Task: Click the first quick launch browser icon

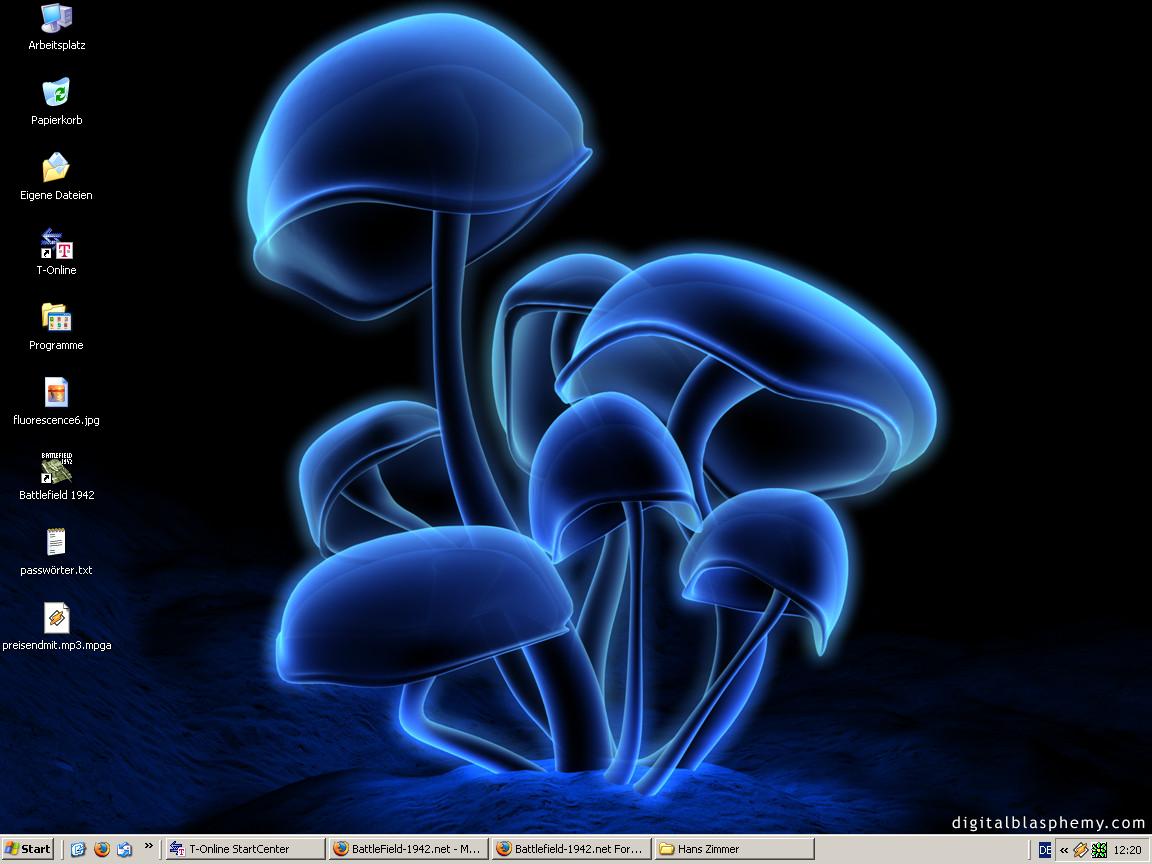Action: pyautogui.click(x=78, y=849)
